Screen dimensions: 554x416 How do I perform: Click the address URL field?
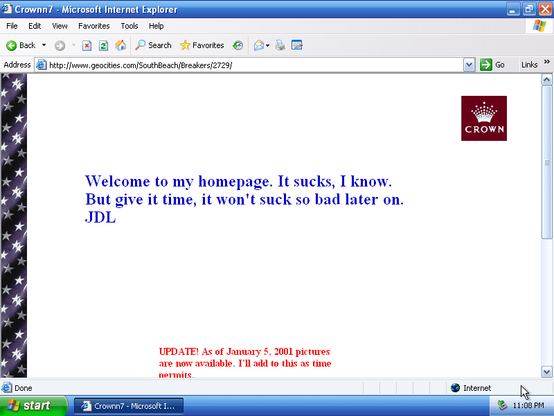255,65
